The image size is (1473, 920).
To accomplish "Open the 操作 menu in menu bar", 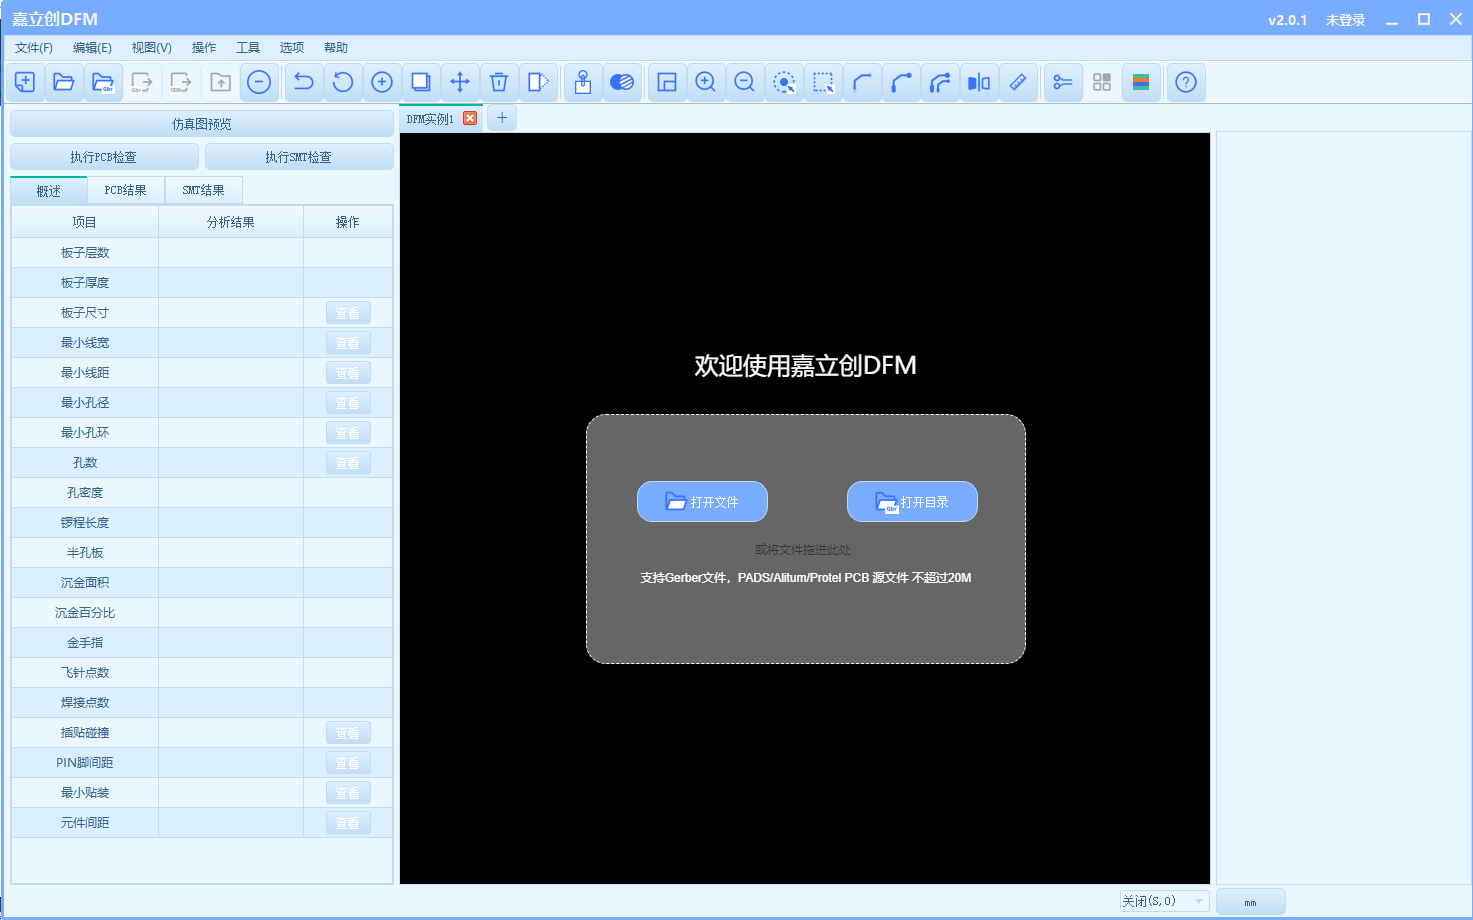I will pos(204,48).
